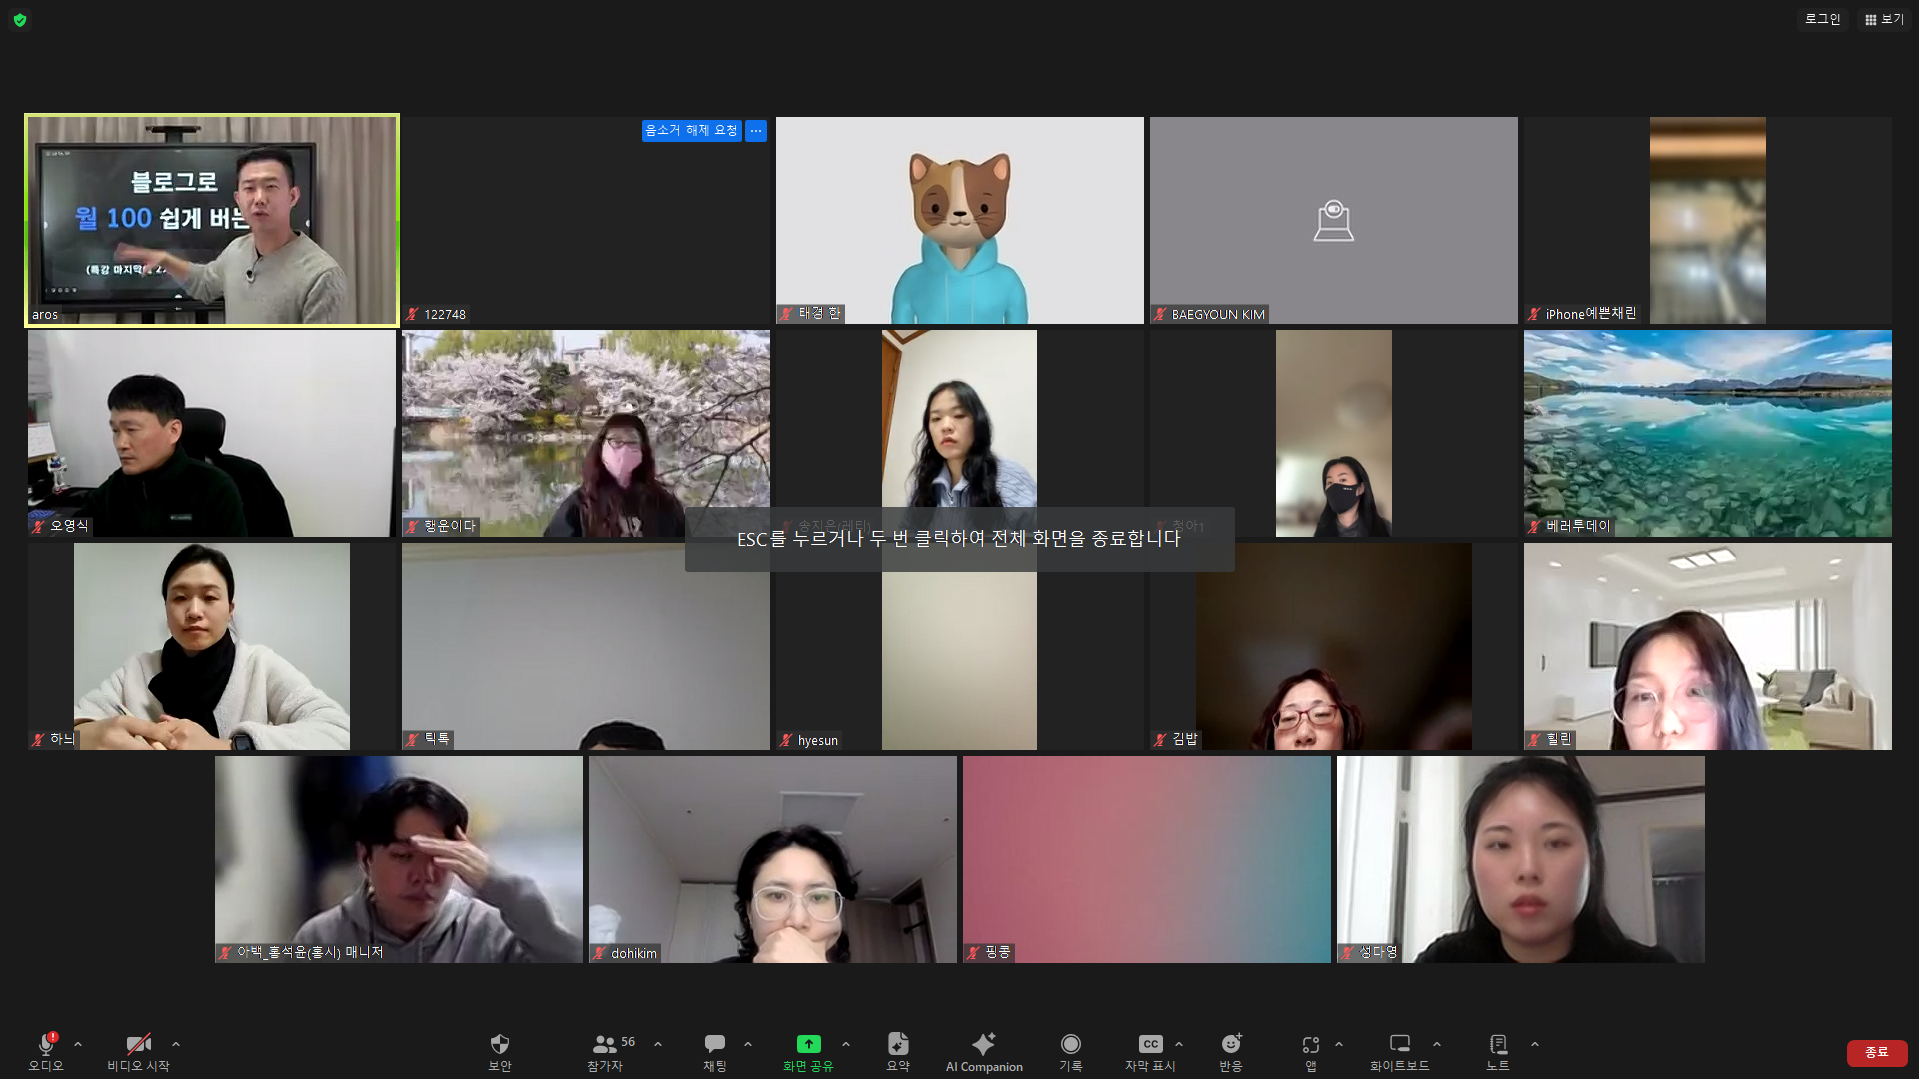Screen dimensions: 1919x1079
Task: Open the 화이트보드 whiteboard icon
Action: click(x=1400, y=1044)
